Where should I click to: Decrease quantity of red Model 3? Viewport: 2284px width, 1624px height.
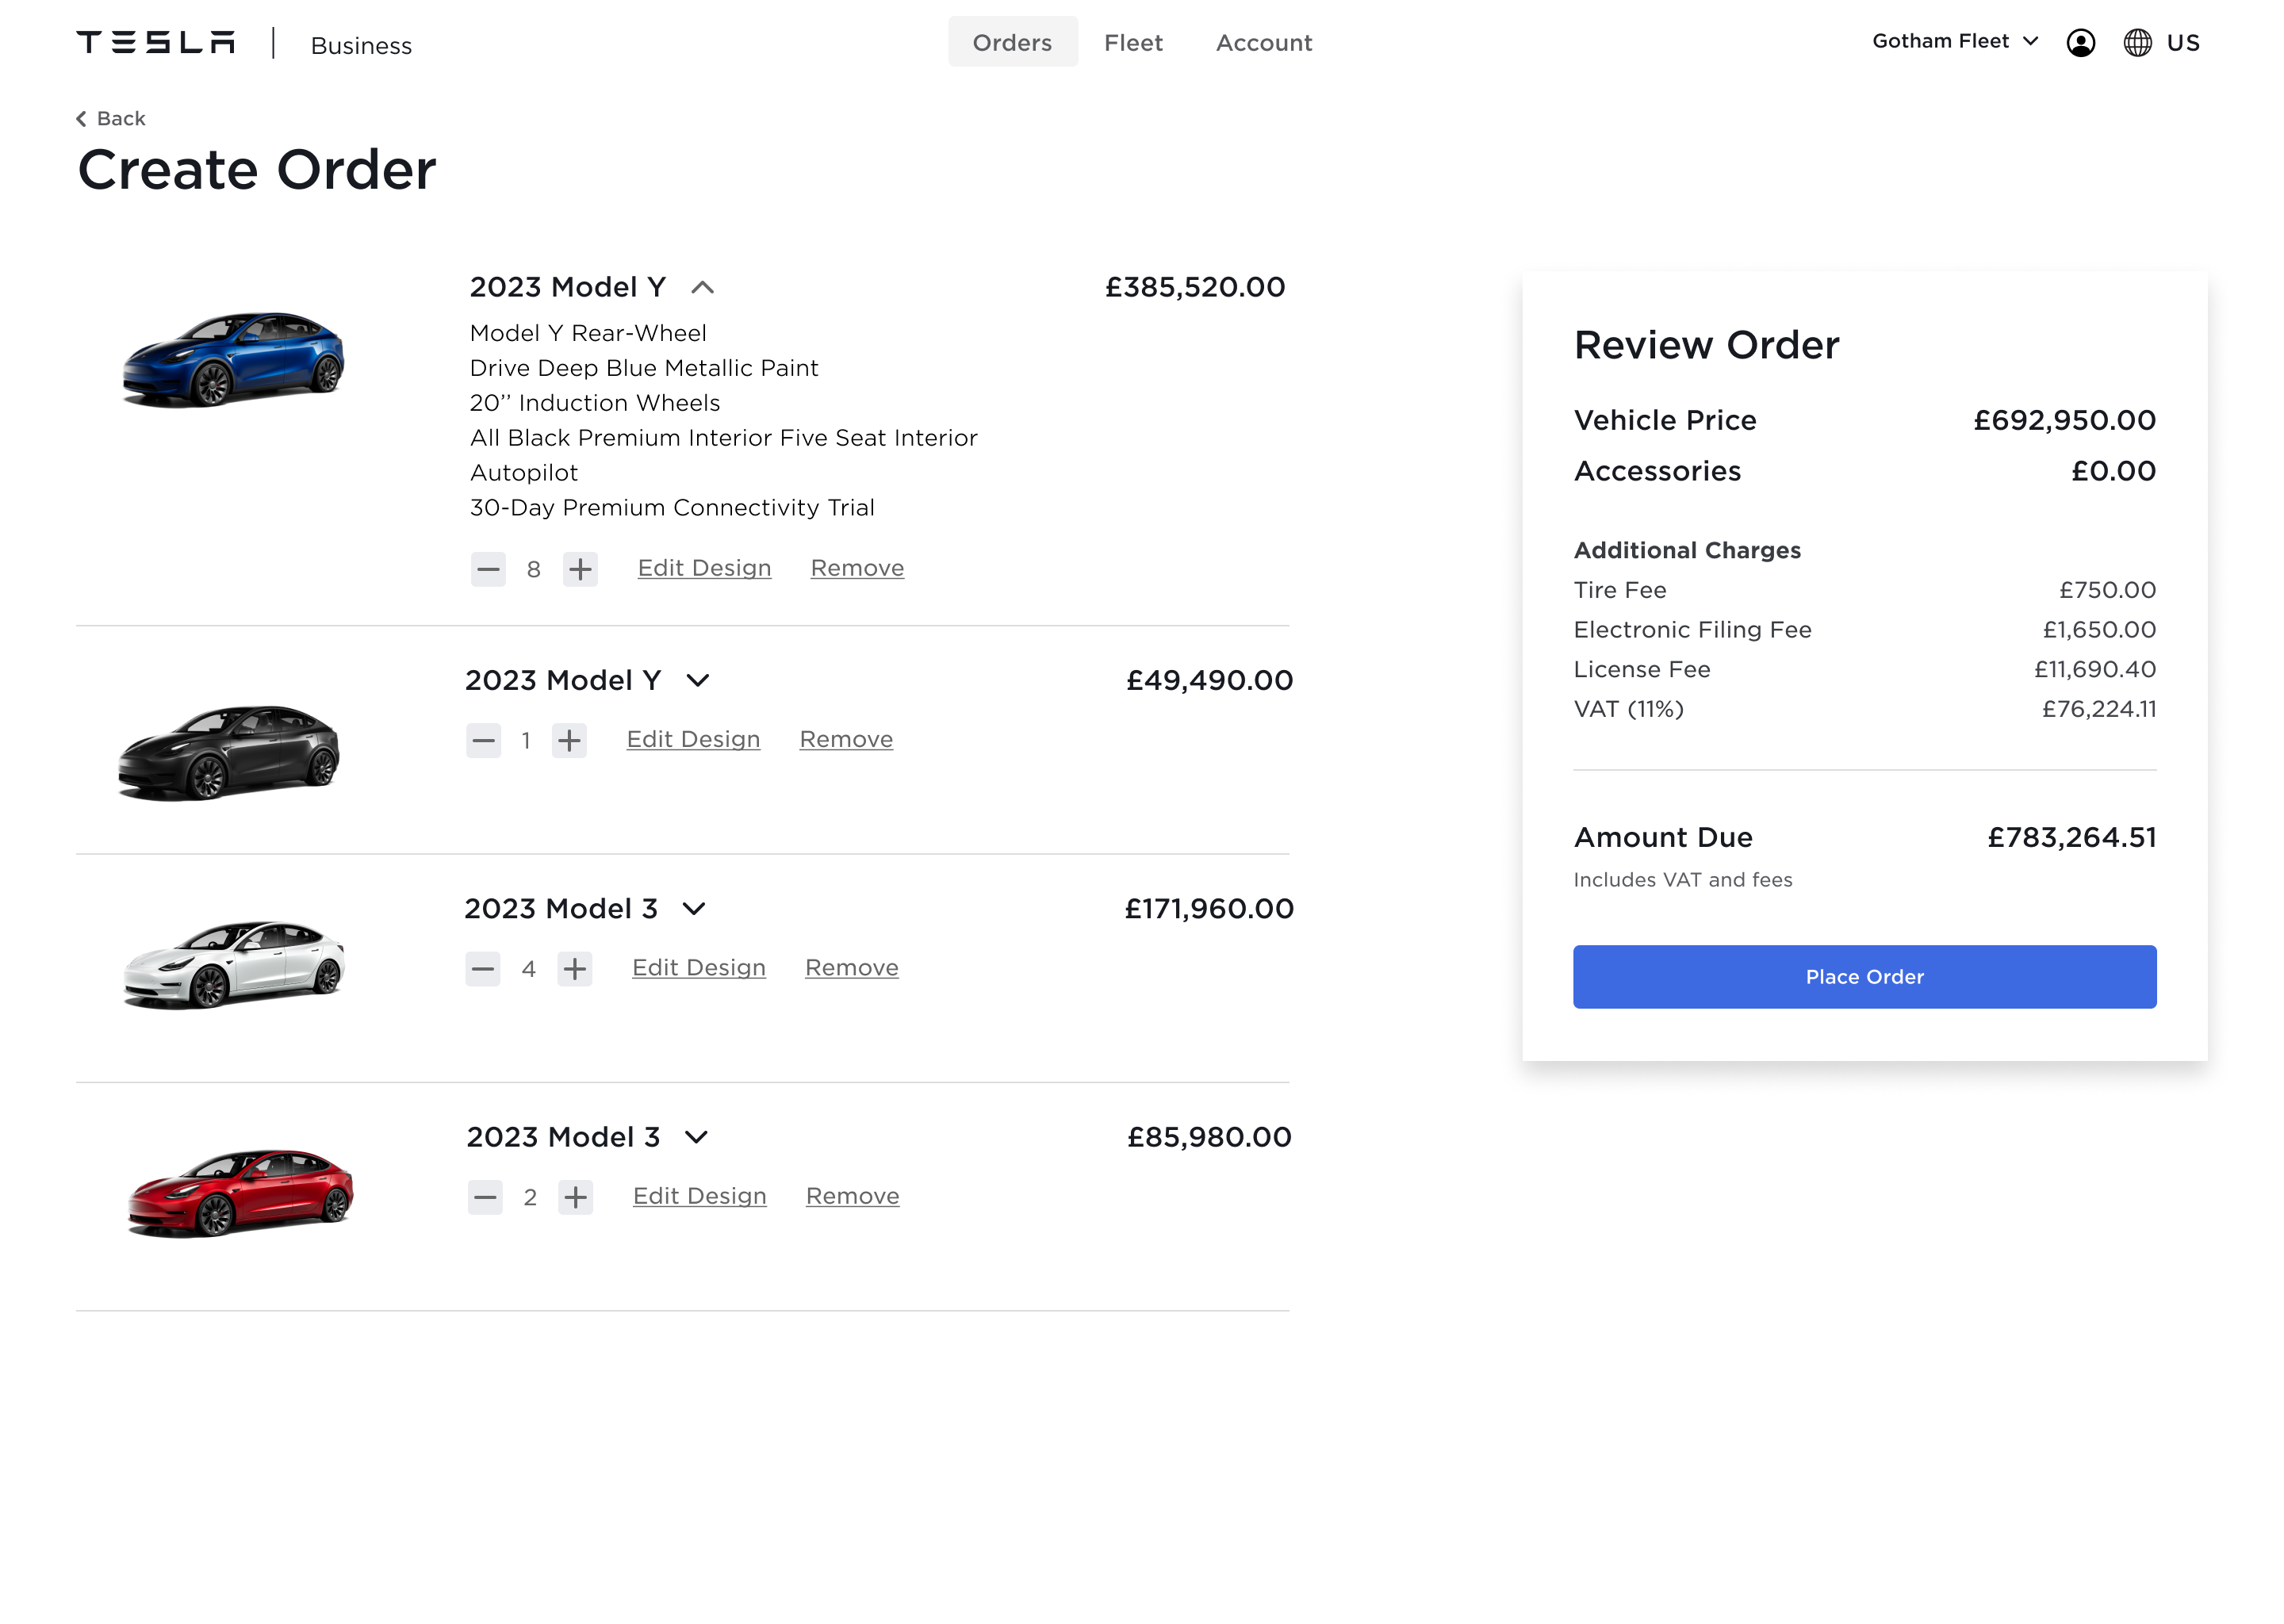coord(485,1197)
